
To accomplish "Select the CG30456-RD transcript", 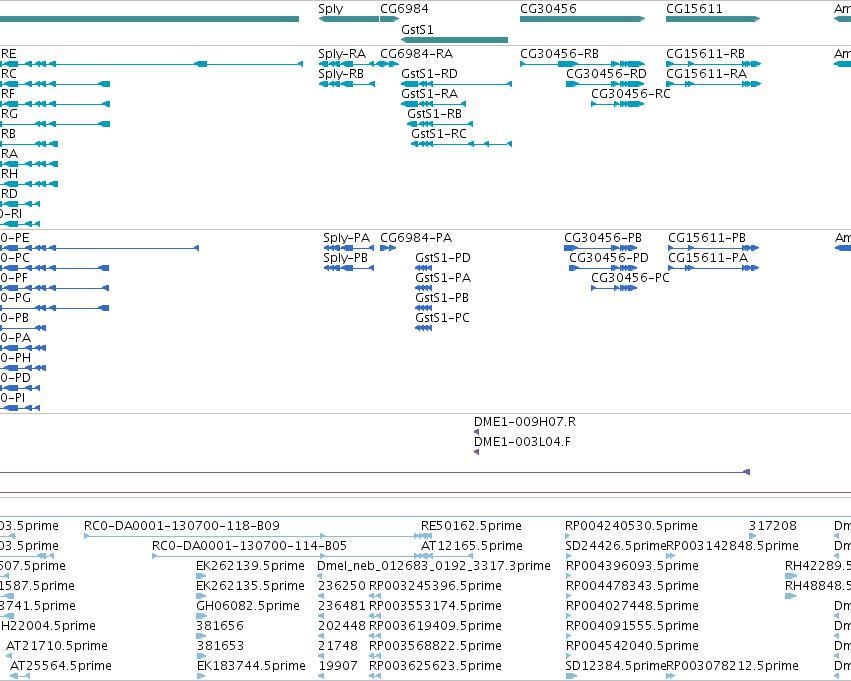I will pos(605,84).
